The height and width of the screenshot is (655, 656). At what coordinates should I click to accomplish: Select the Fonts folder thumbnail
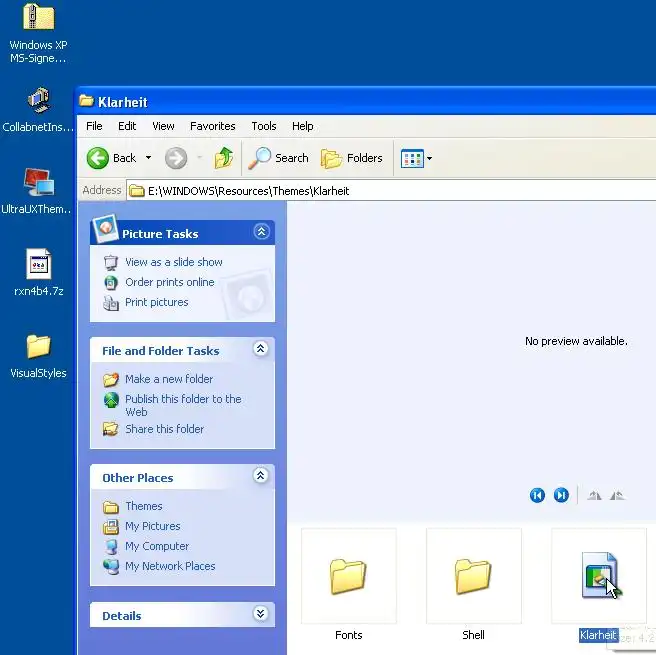[348, 576]
